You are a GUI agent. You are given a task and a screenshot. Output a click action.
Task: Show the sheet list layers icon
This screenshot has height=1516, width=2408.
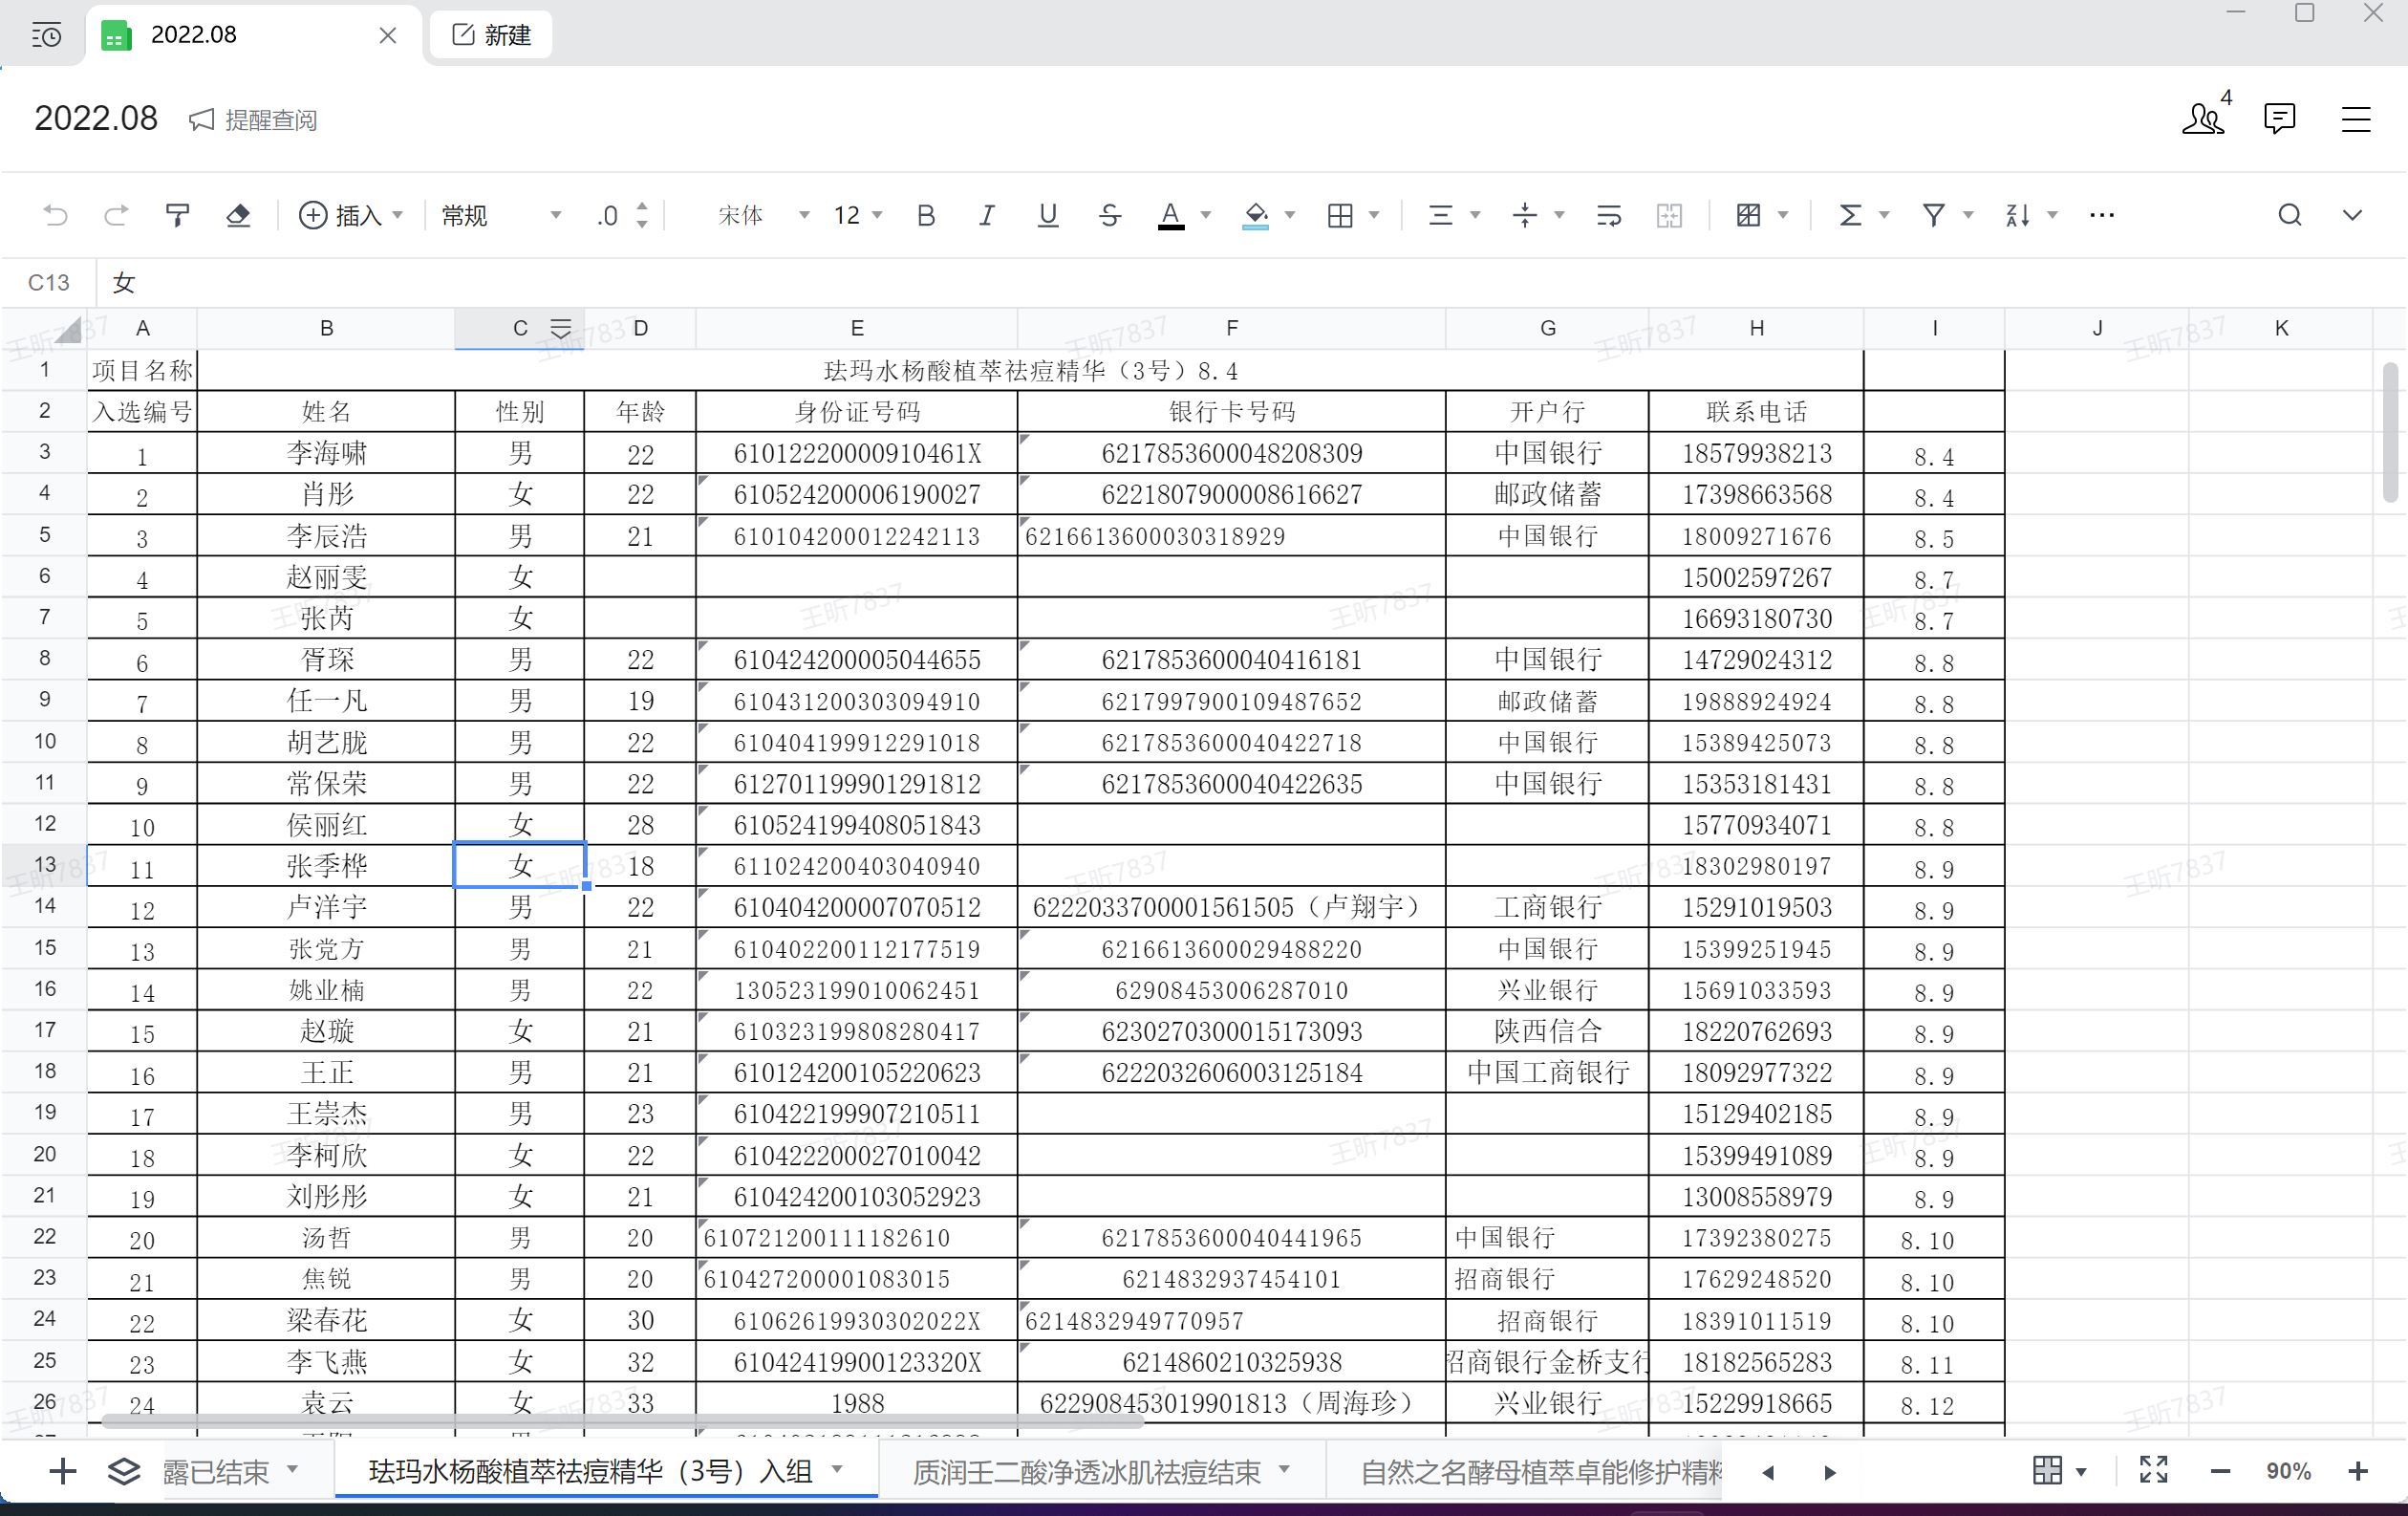pyautogui.click(x=124, y=1471)
